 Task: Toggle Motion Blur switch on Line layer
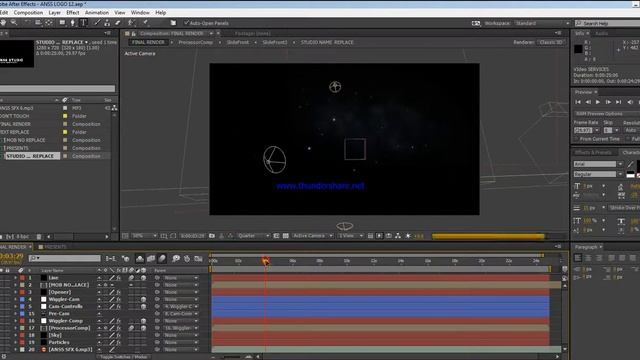click(x=131, y=278)
